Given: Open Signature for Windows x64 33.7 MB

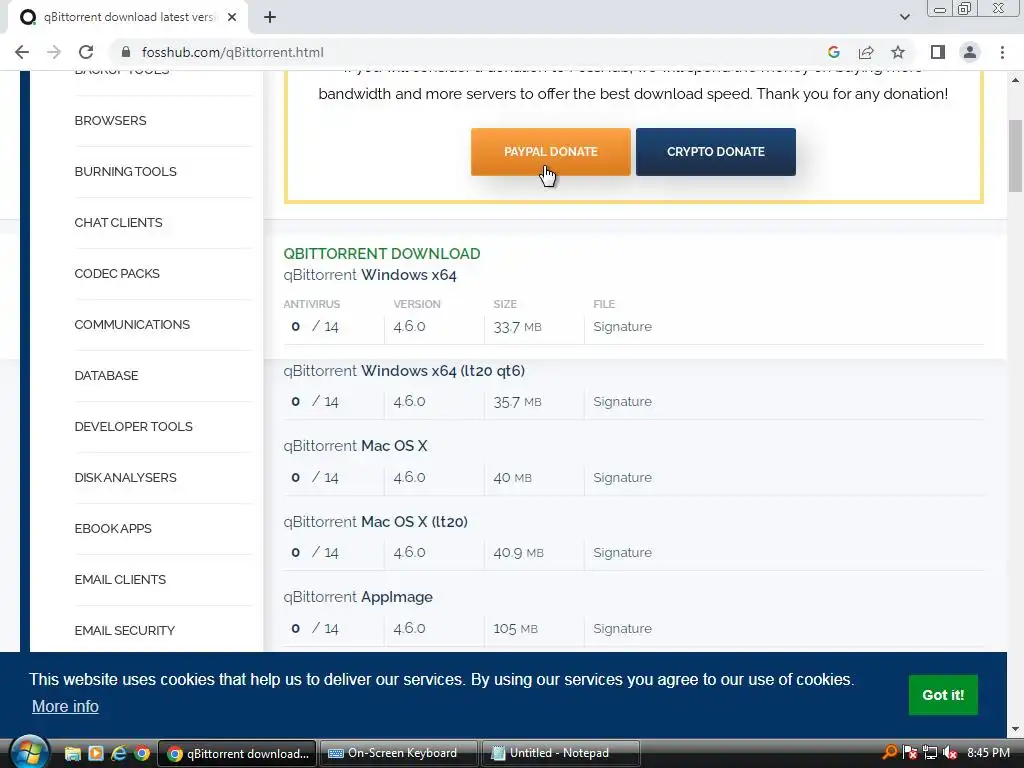Looking at the screenshot, I should [x=622, y=327].
